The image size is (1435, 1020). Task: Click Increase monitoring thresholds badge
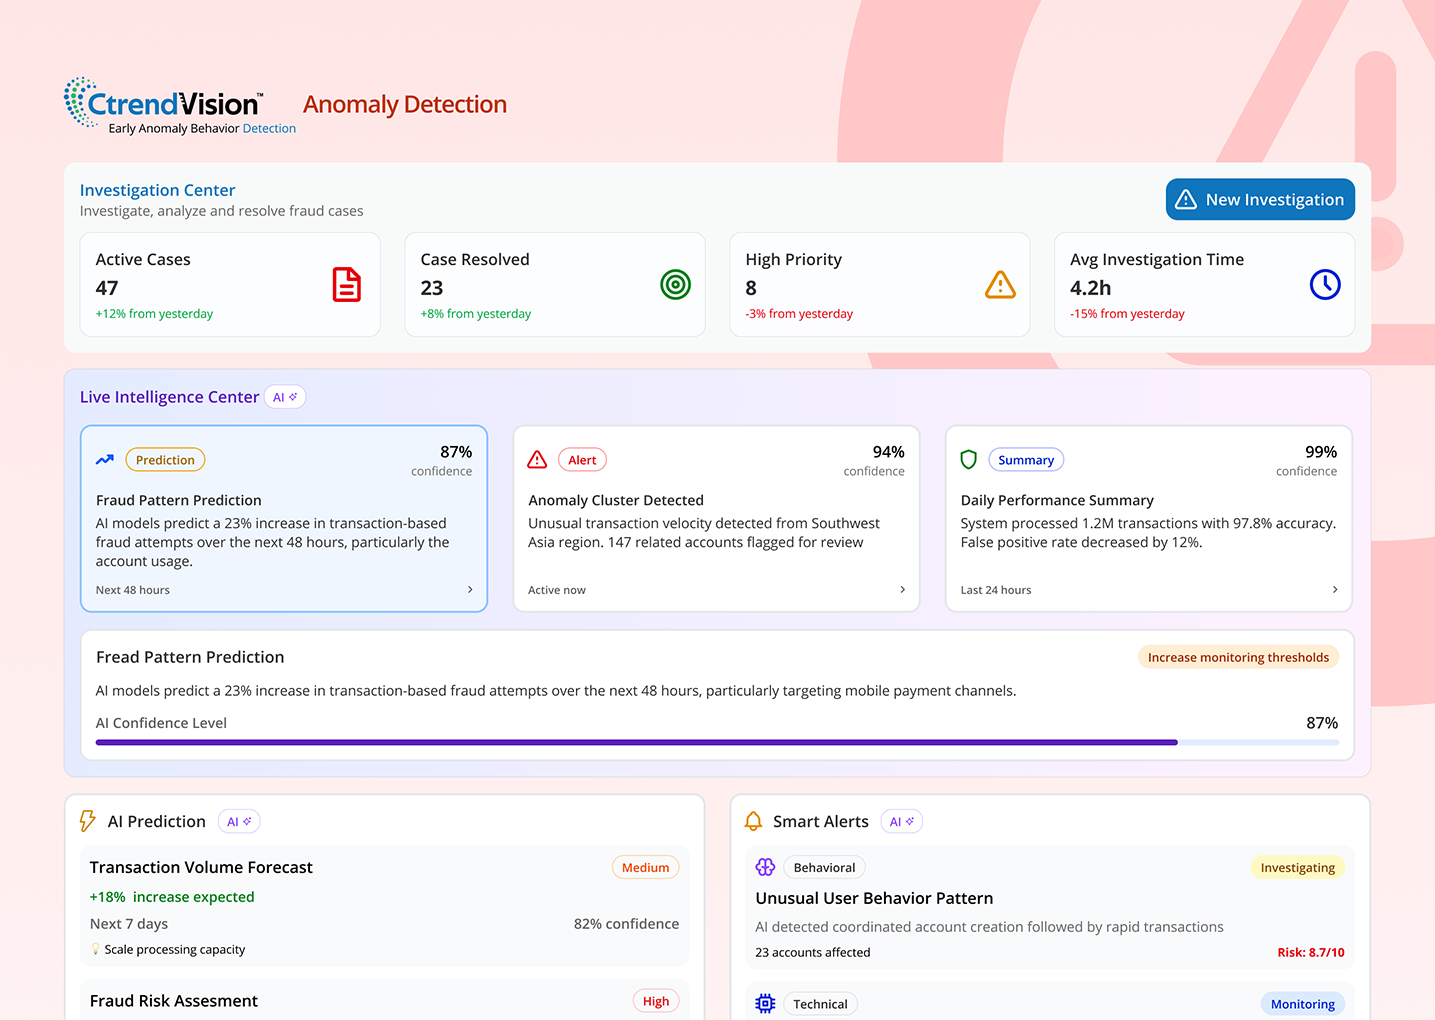1238,657
